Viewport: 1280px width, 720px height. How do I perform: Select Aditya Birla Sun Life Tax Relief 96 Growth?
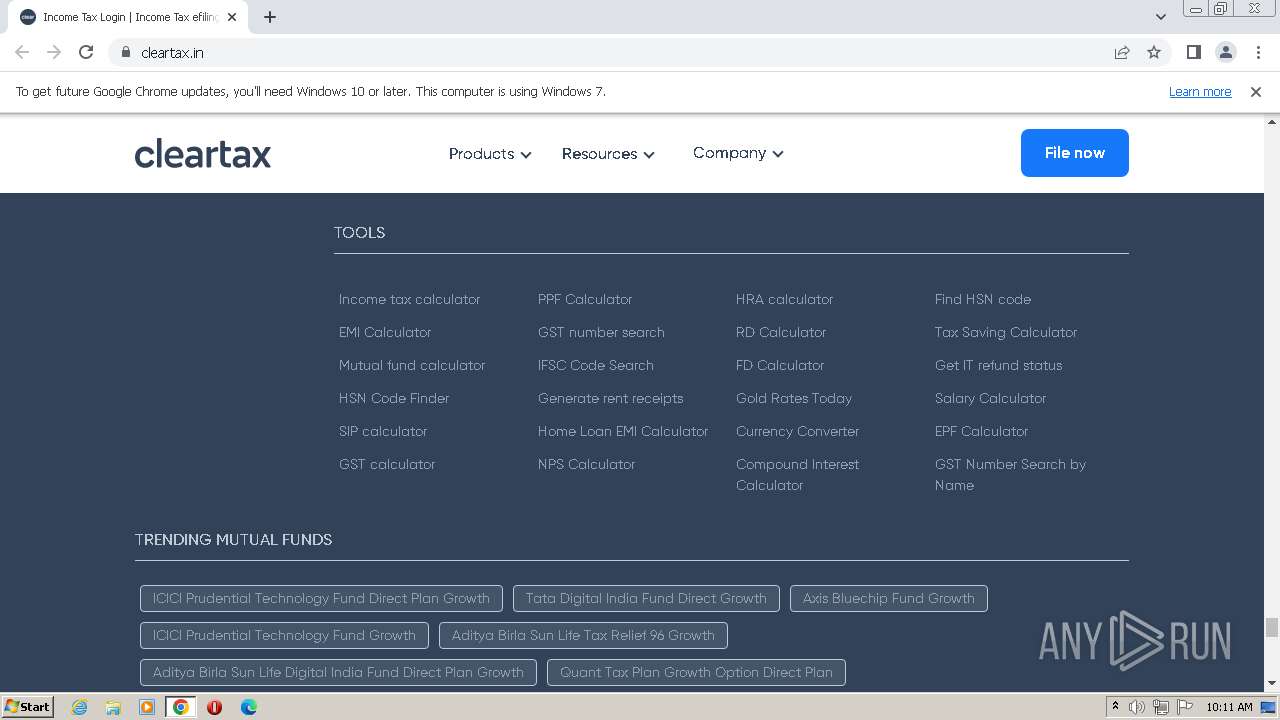pyautogui.click(x=583, y=635)
